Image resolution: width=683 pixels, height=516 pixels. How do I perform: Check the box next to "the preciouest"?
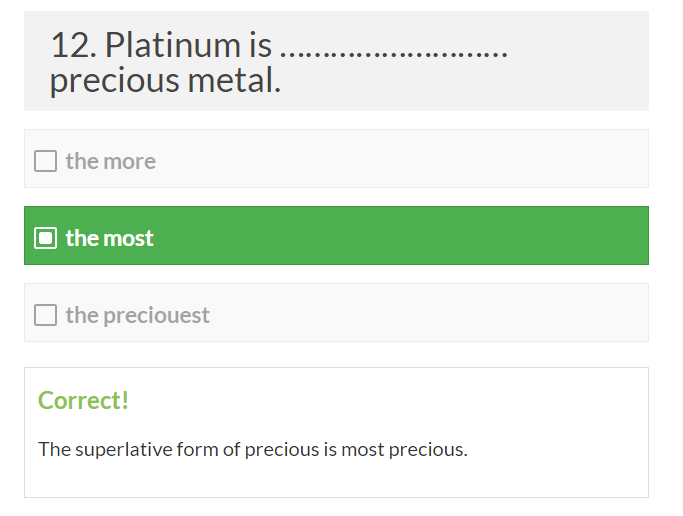coord(45,315)
